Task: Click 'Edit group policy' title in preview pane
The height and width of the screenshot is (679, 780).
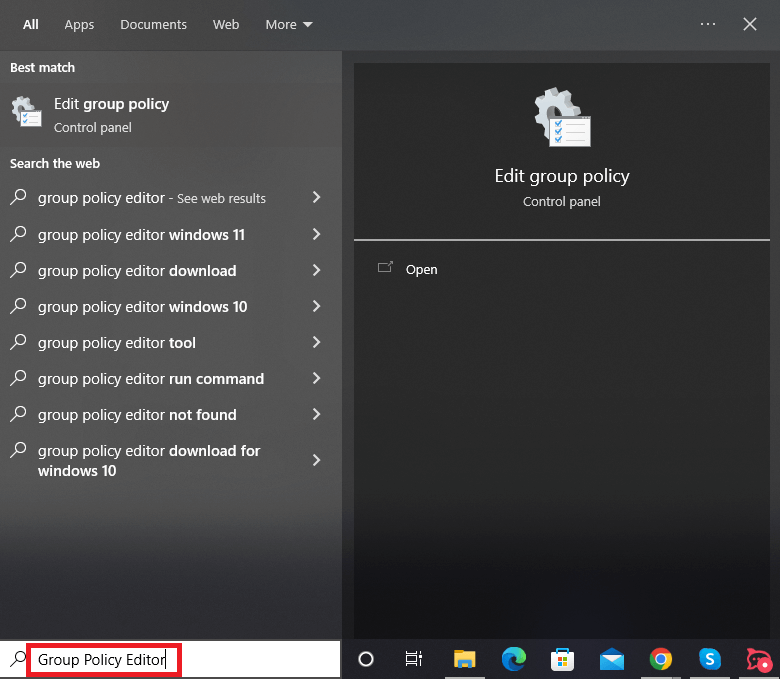Action: [562, 176]
